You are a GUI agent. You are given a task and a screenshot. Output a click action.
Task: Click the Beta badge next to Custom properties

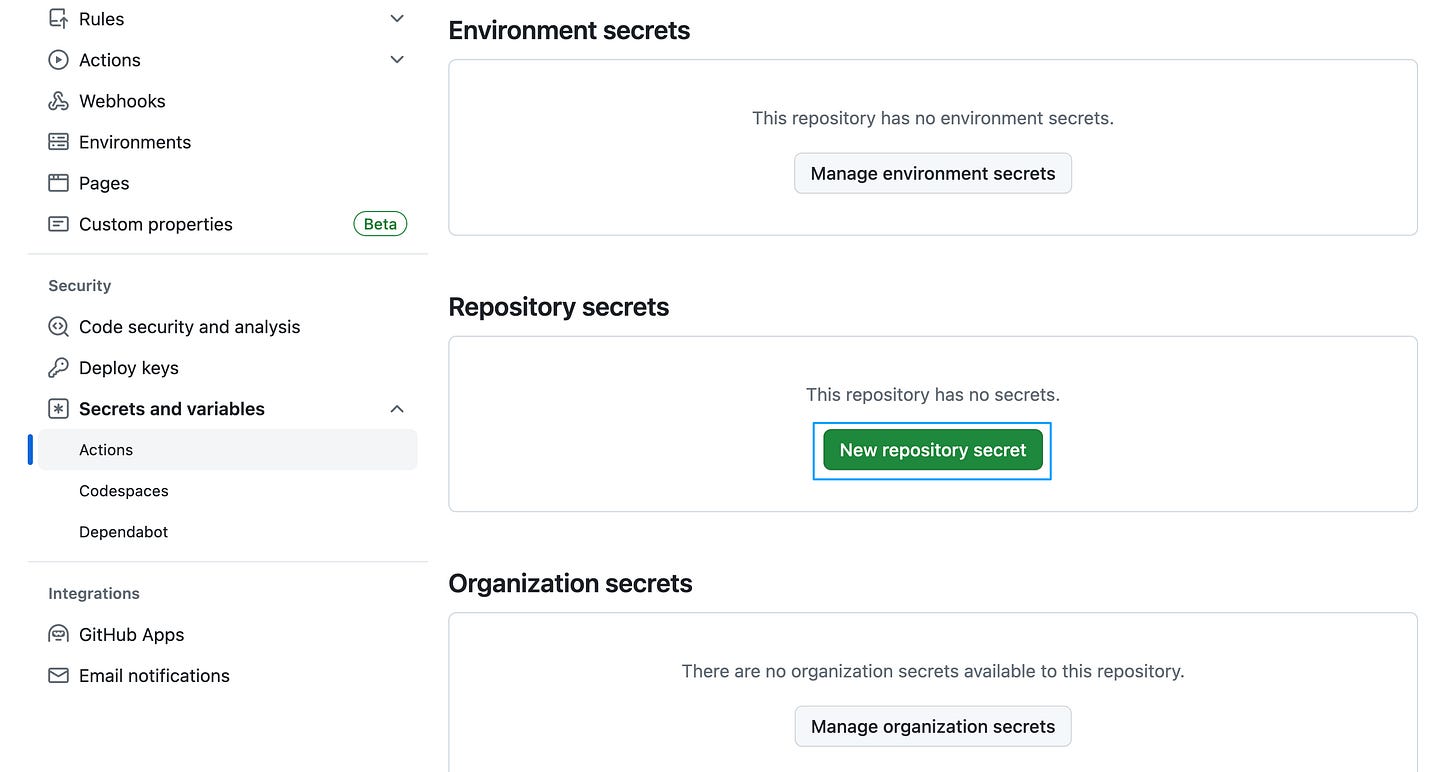pos(380,224)
